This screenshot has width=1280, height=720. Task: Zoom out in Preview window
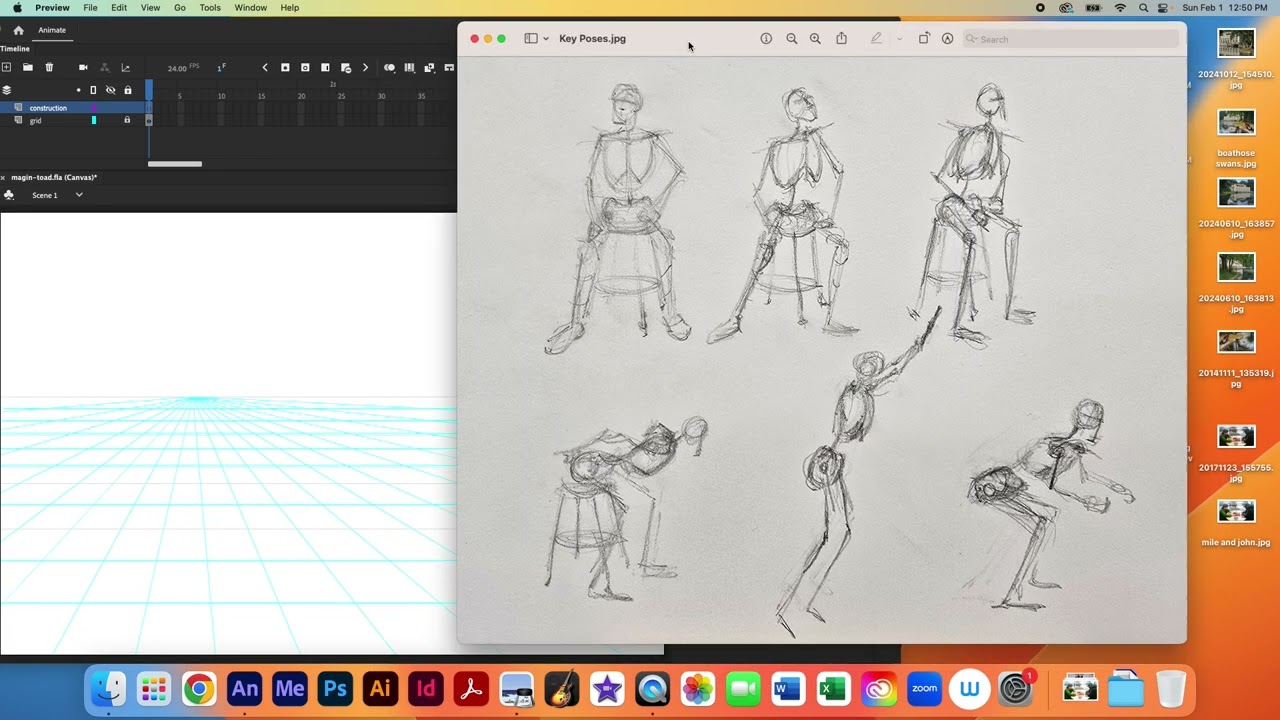point(792,39)
